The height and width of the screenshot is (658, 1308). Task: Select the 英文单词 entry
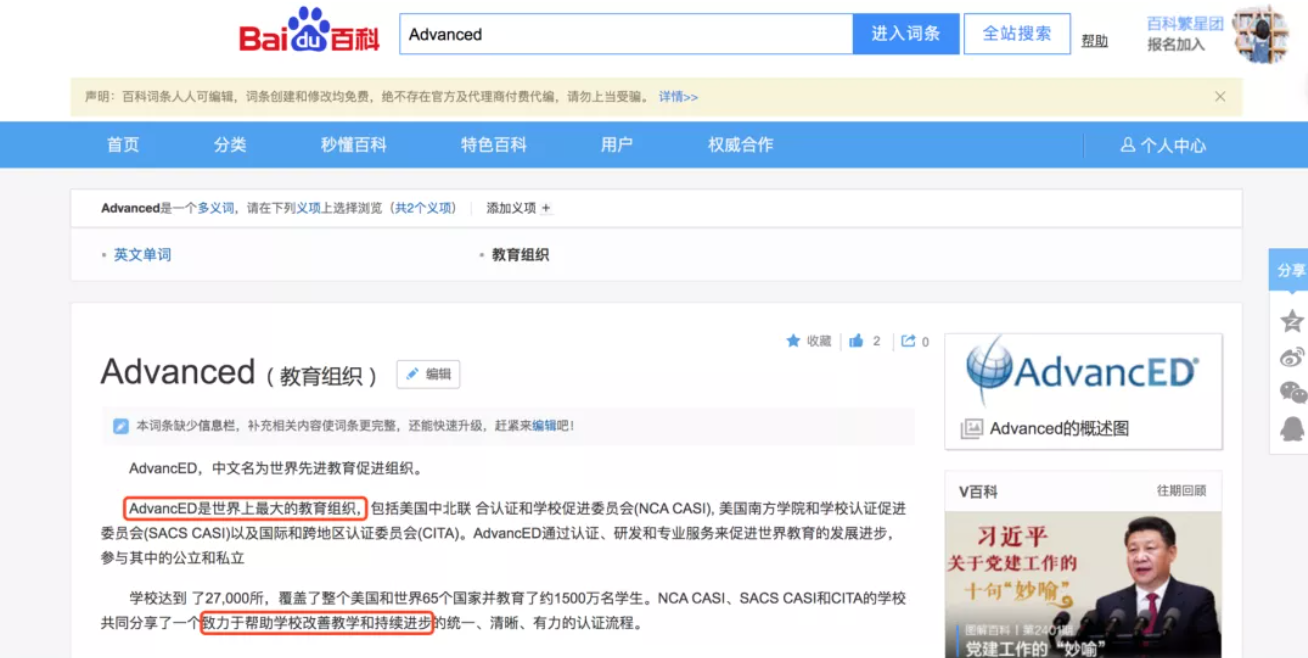(142, 255)
